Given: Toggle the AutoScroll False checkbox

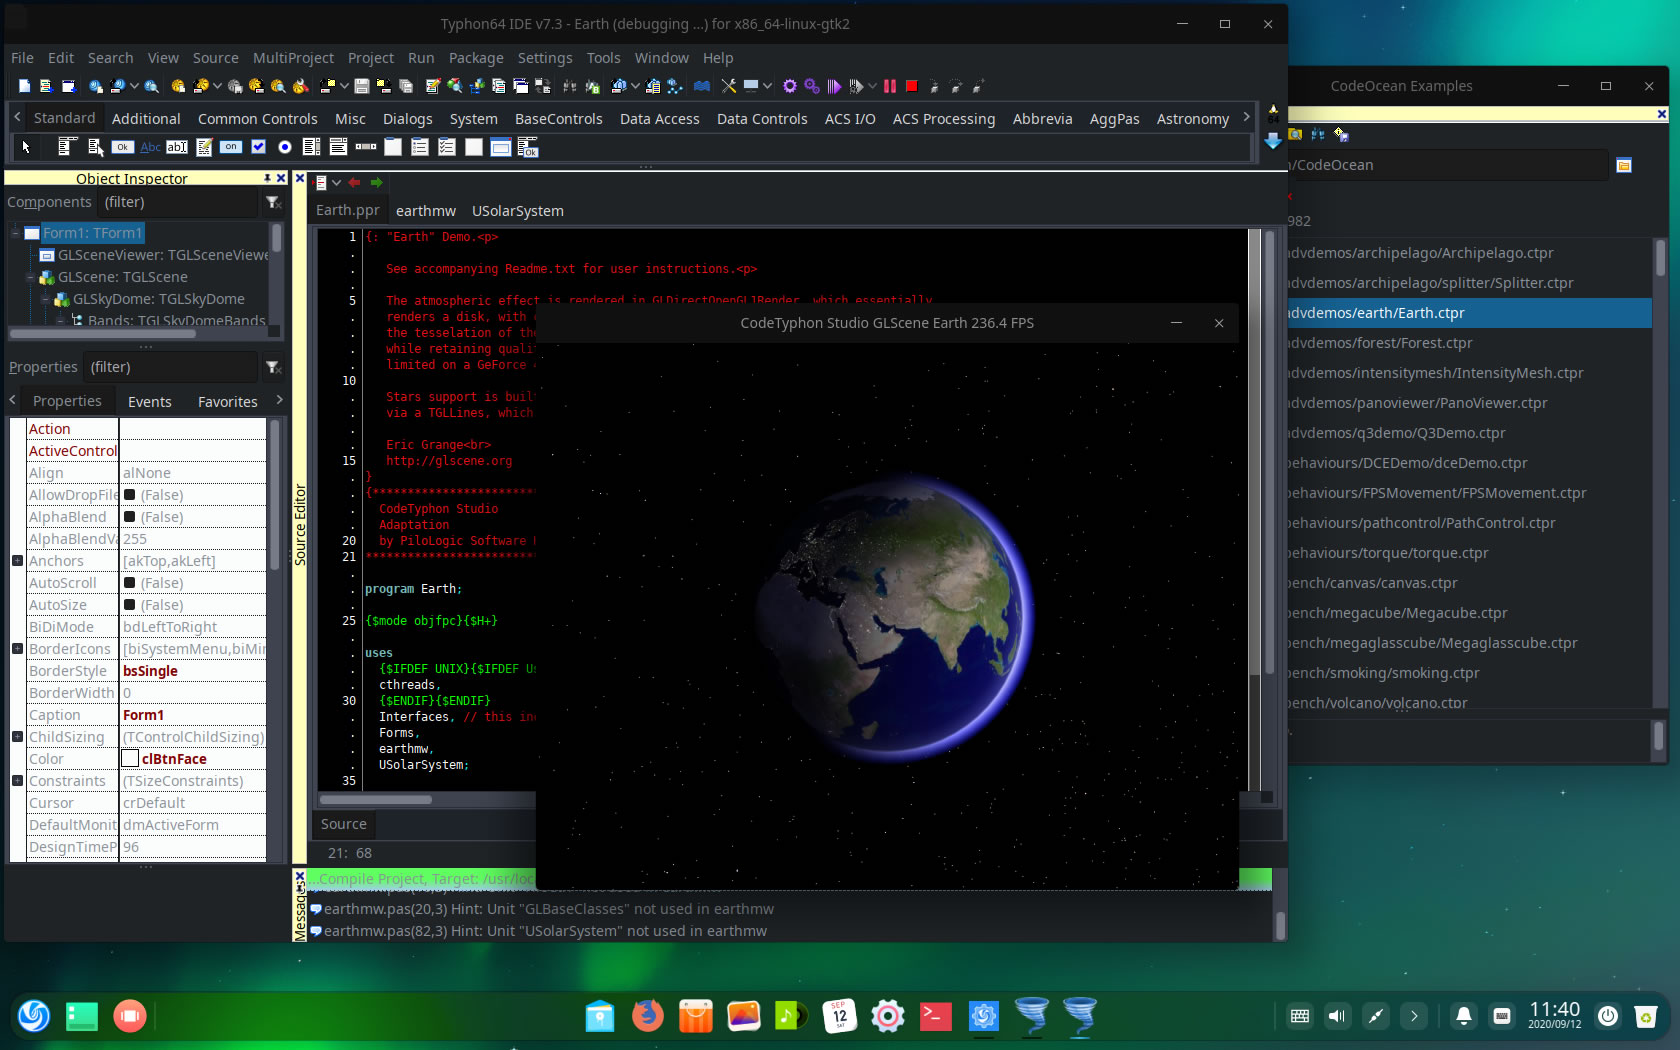Looking at the screenshot, I should coord(129,583).
